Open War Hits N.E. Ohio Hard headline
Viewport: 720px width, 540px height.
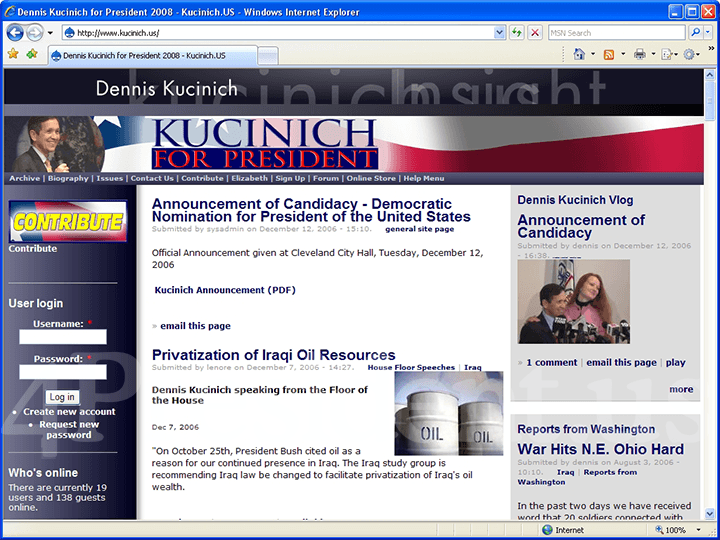pyautogui.click(x=601, y=449)
